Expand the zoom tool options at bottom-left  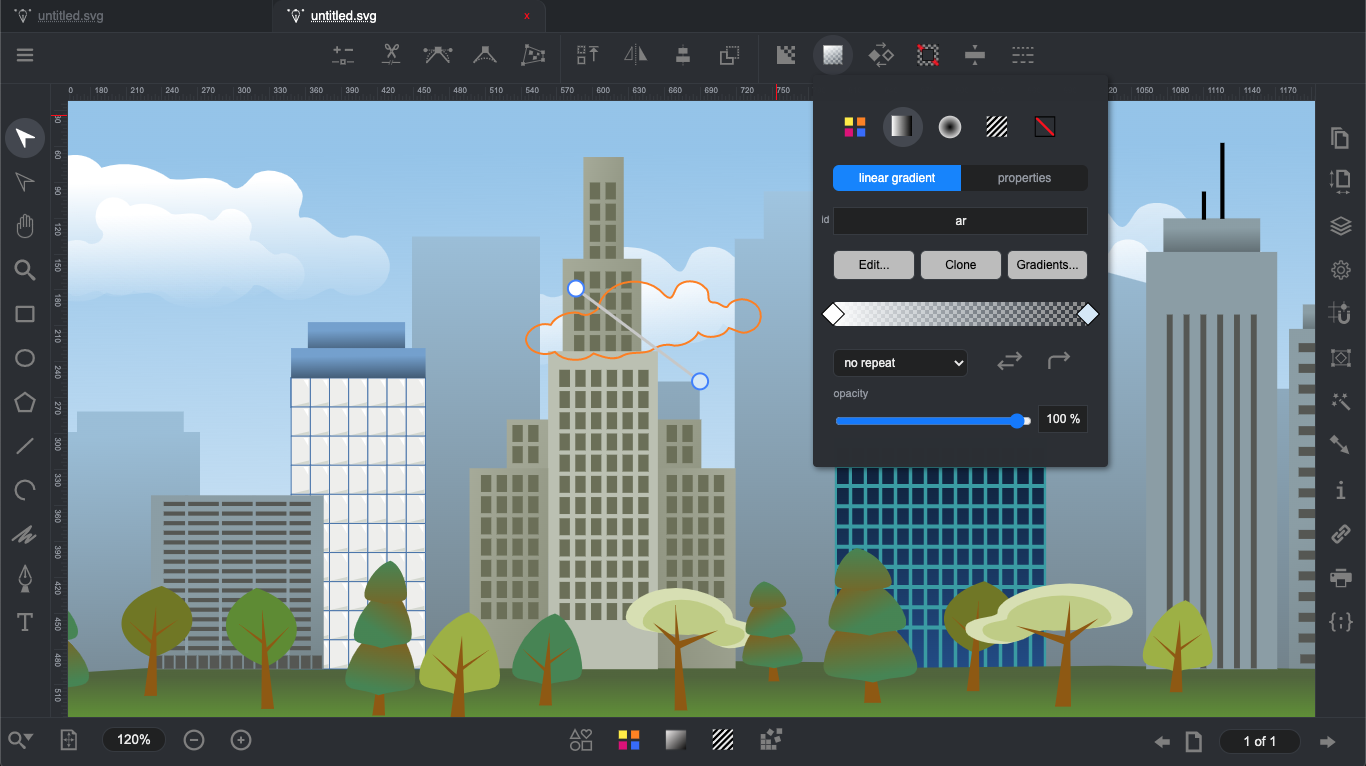(x=21, y=740)
